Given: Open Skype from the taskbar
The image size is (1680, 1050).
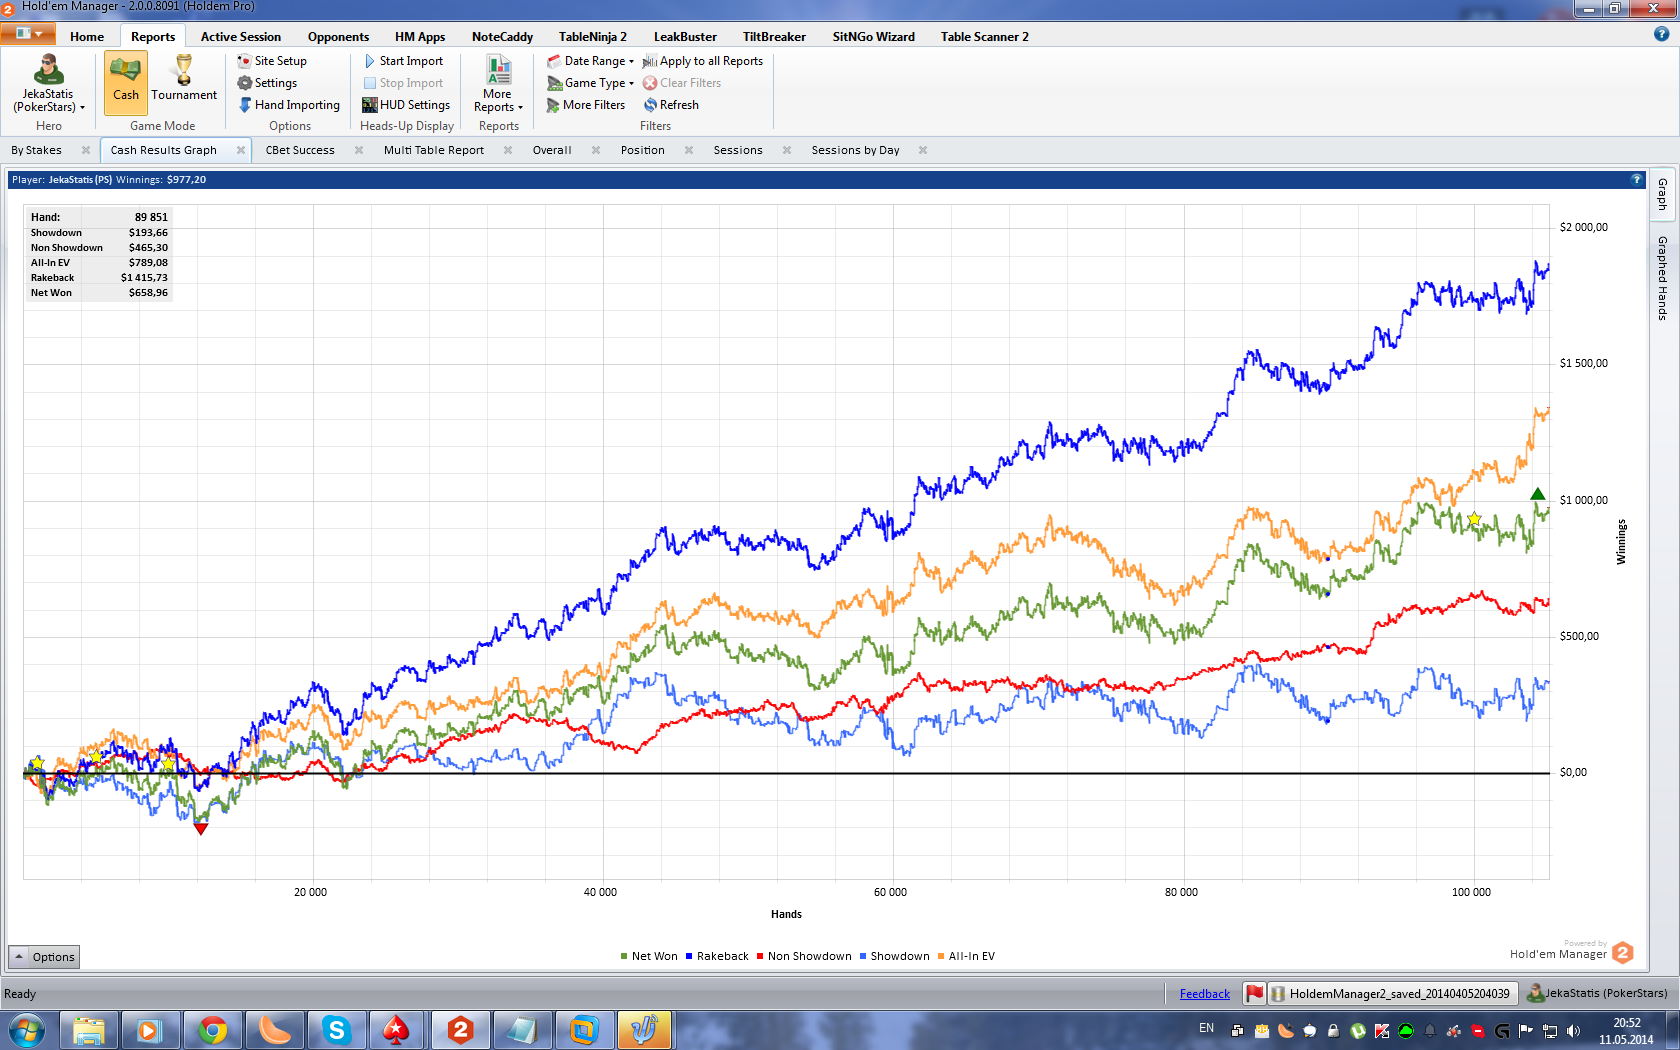Looking at the screenshot, I should coord(336,1029).
